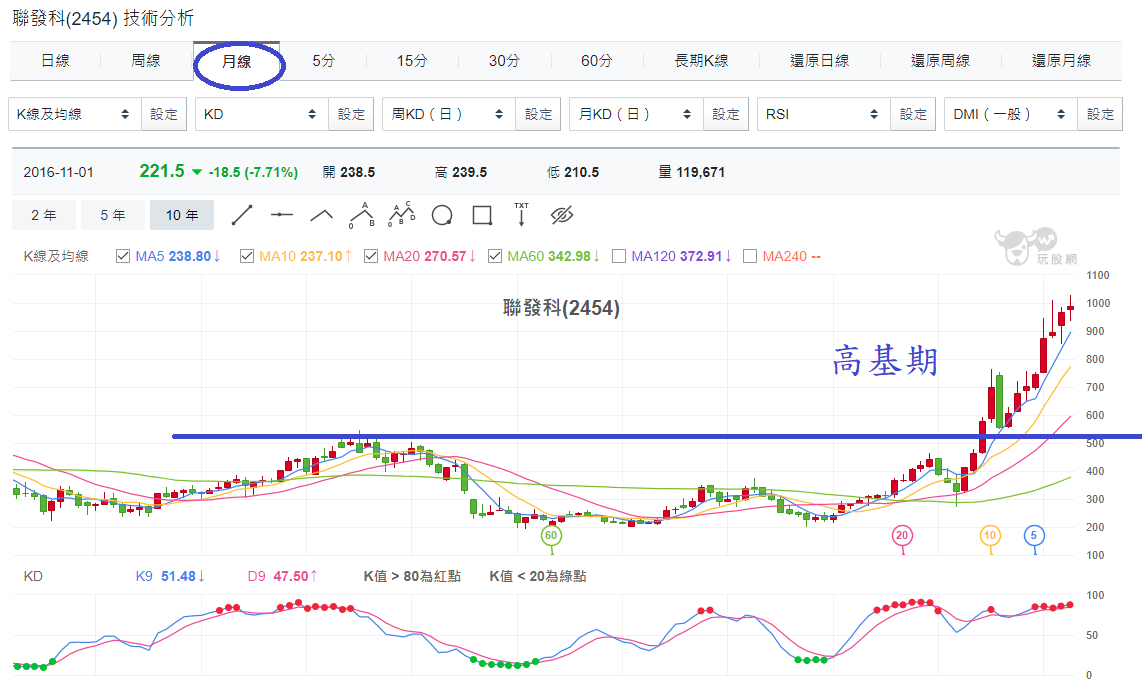Toggle the MA10 checkbox

click(x=247, y=256)
